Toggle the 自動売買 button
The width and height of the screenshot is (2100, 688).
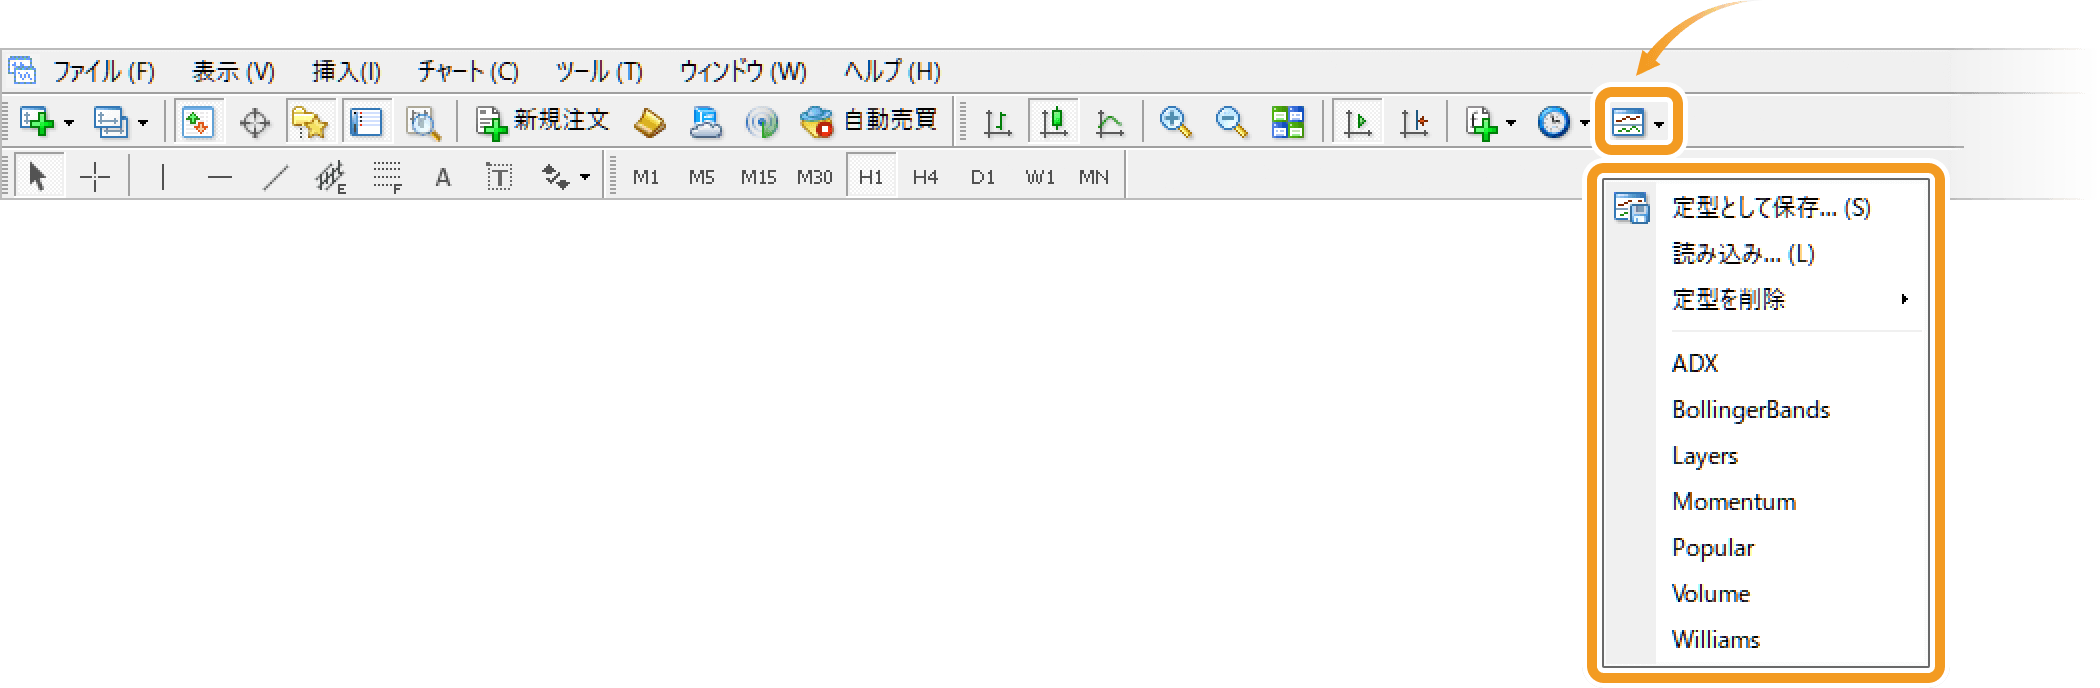point(868,122)
